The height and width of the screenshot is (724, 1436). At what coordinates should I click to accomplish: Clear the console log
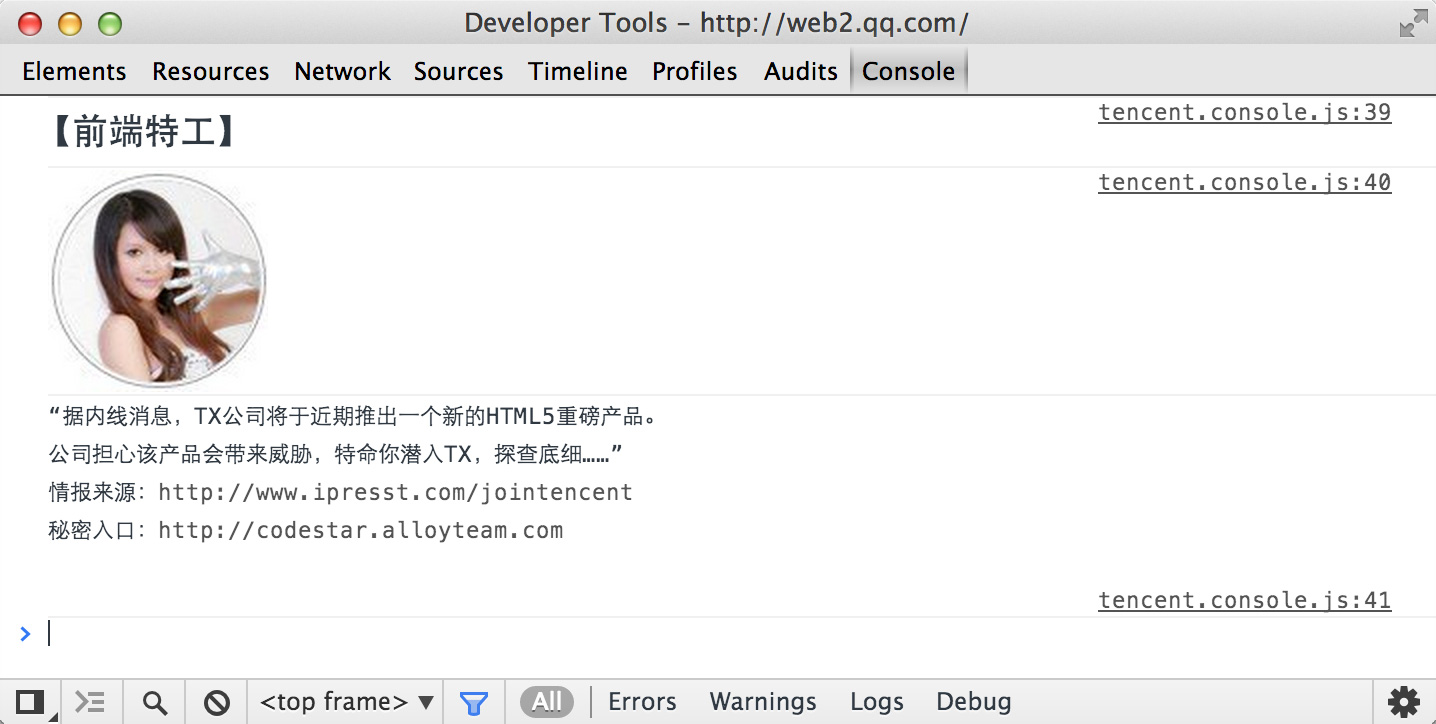(x=217, y=702)
